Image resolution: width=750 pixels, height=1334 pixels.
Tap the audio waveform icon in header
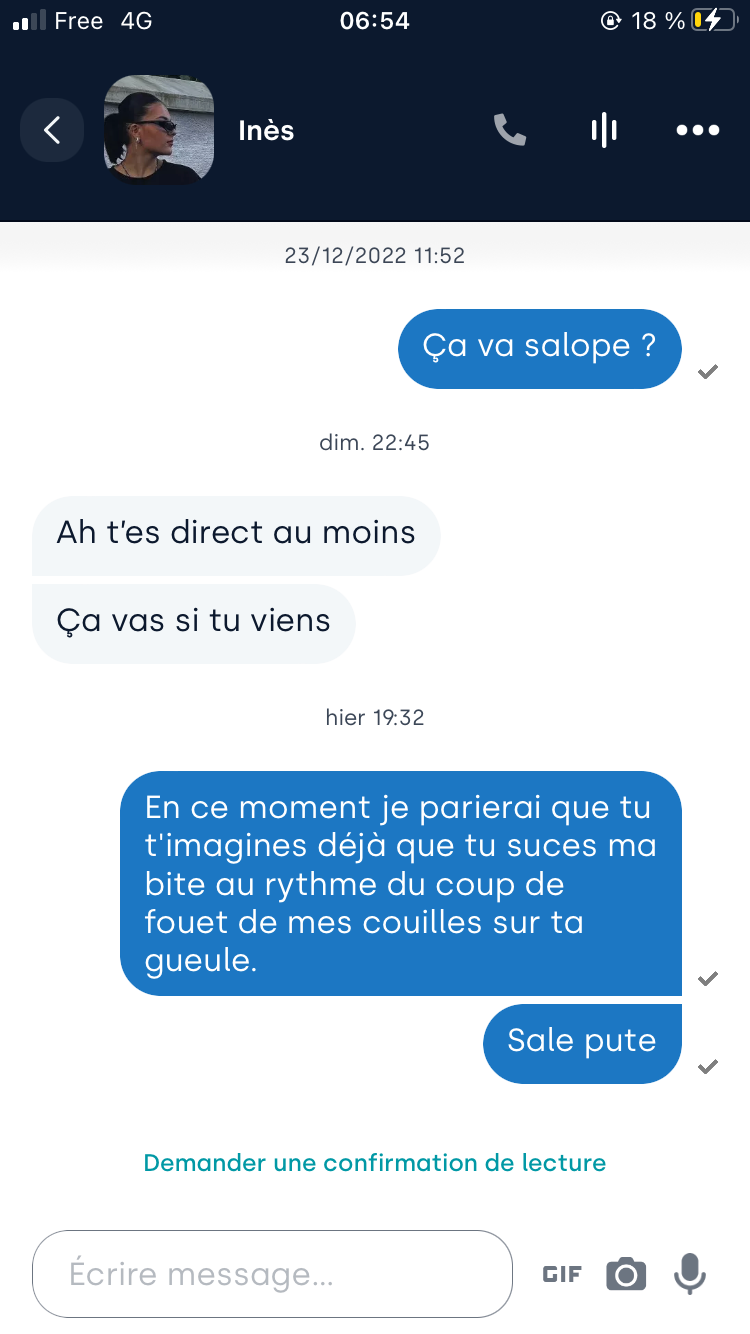coord(604,130)
